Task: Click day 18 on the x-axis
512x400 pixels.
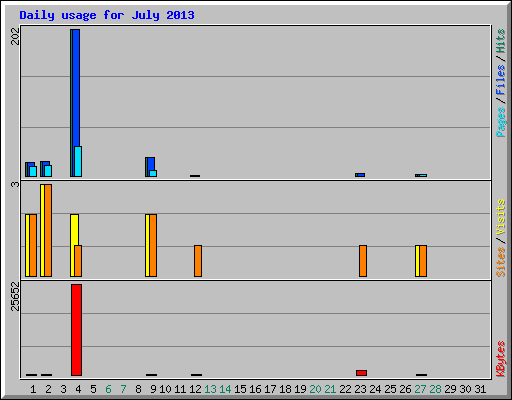Action: pos(285,389)
